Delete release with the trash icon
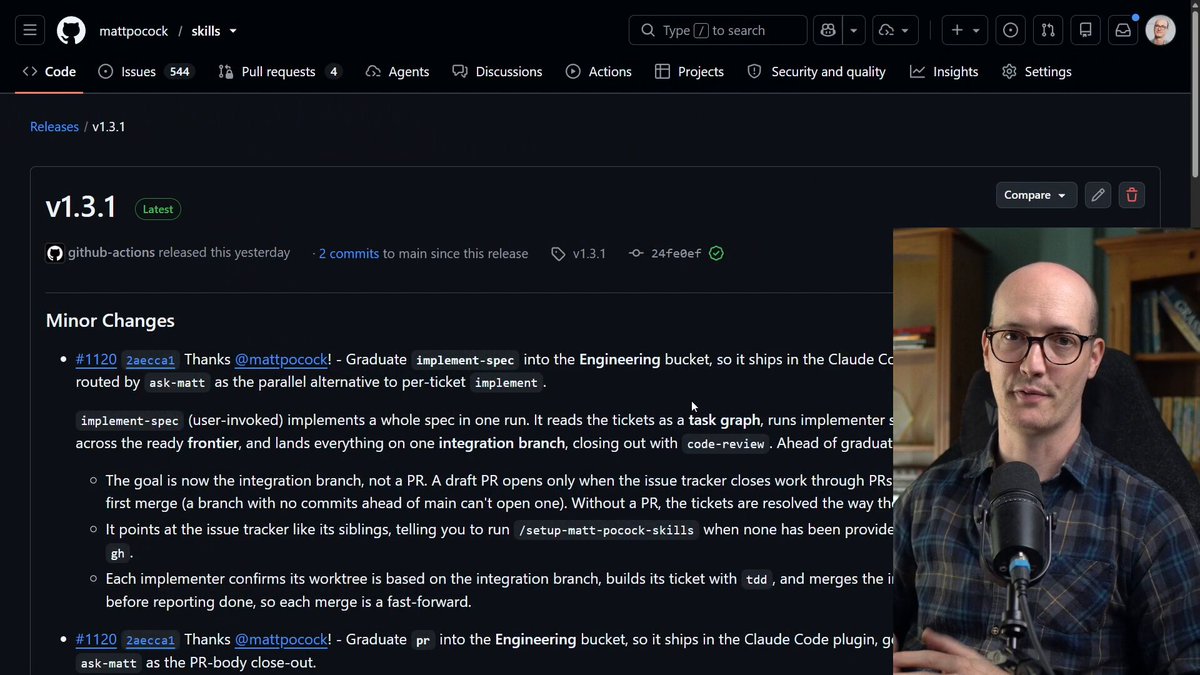1200x675 pixels. coord(1132,195)
